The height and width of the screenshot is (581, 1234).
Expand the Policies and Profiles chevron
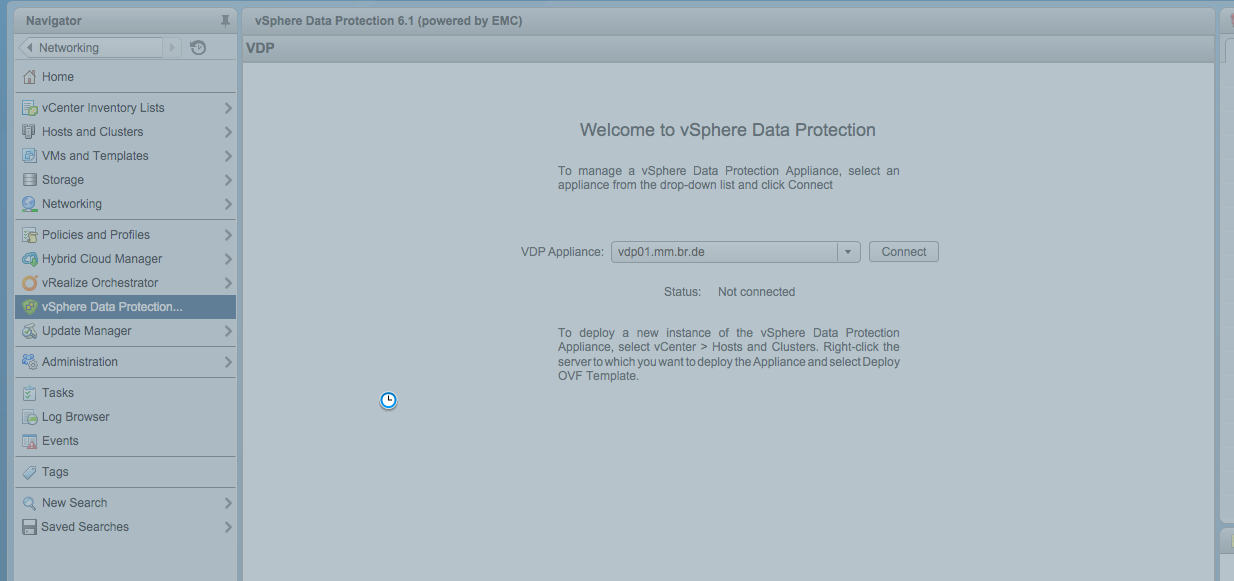pyautogui.click(x=228, y=235)
